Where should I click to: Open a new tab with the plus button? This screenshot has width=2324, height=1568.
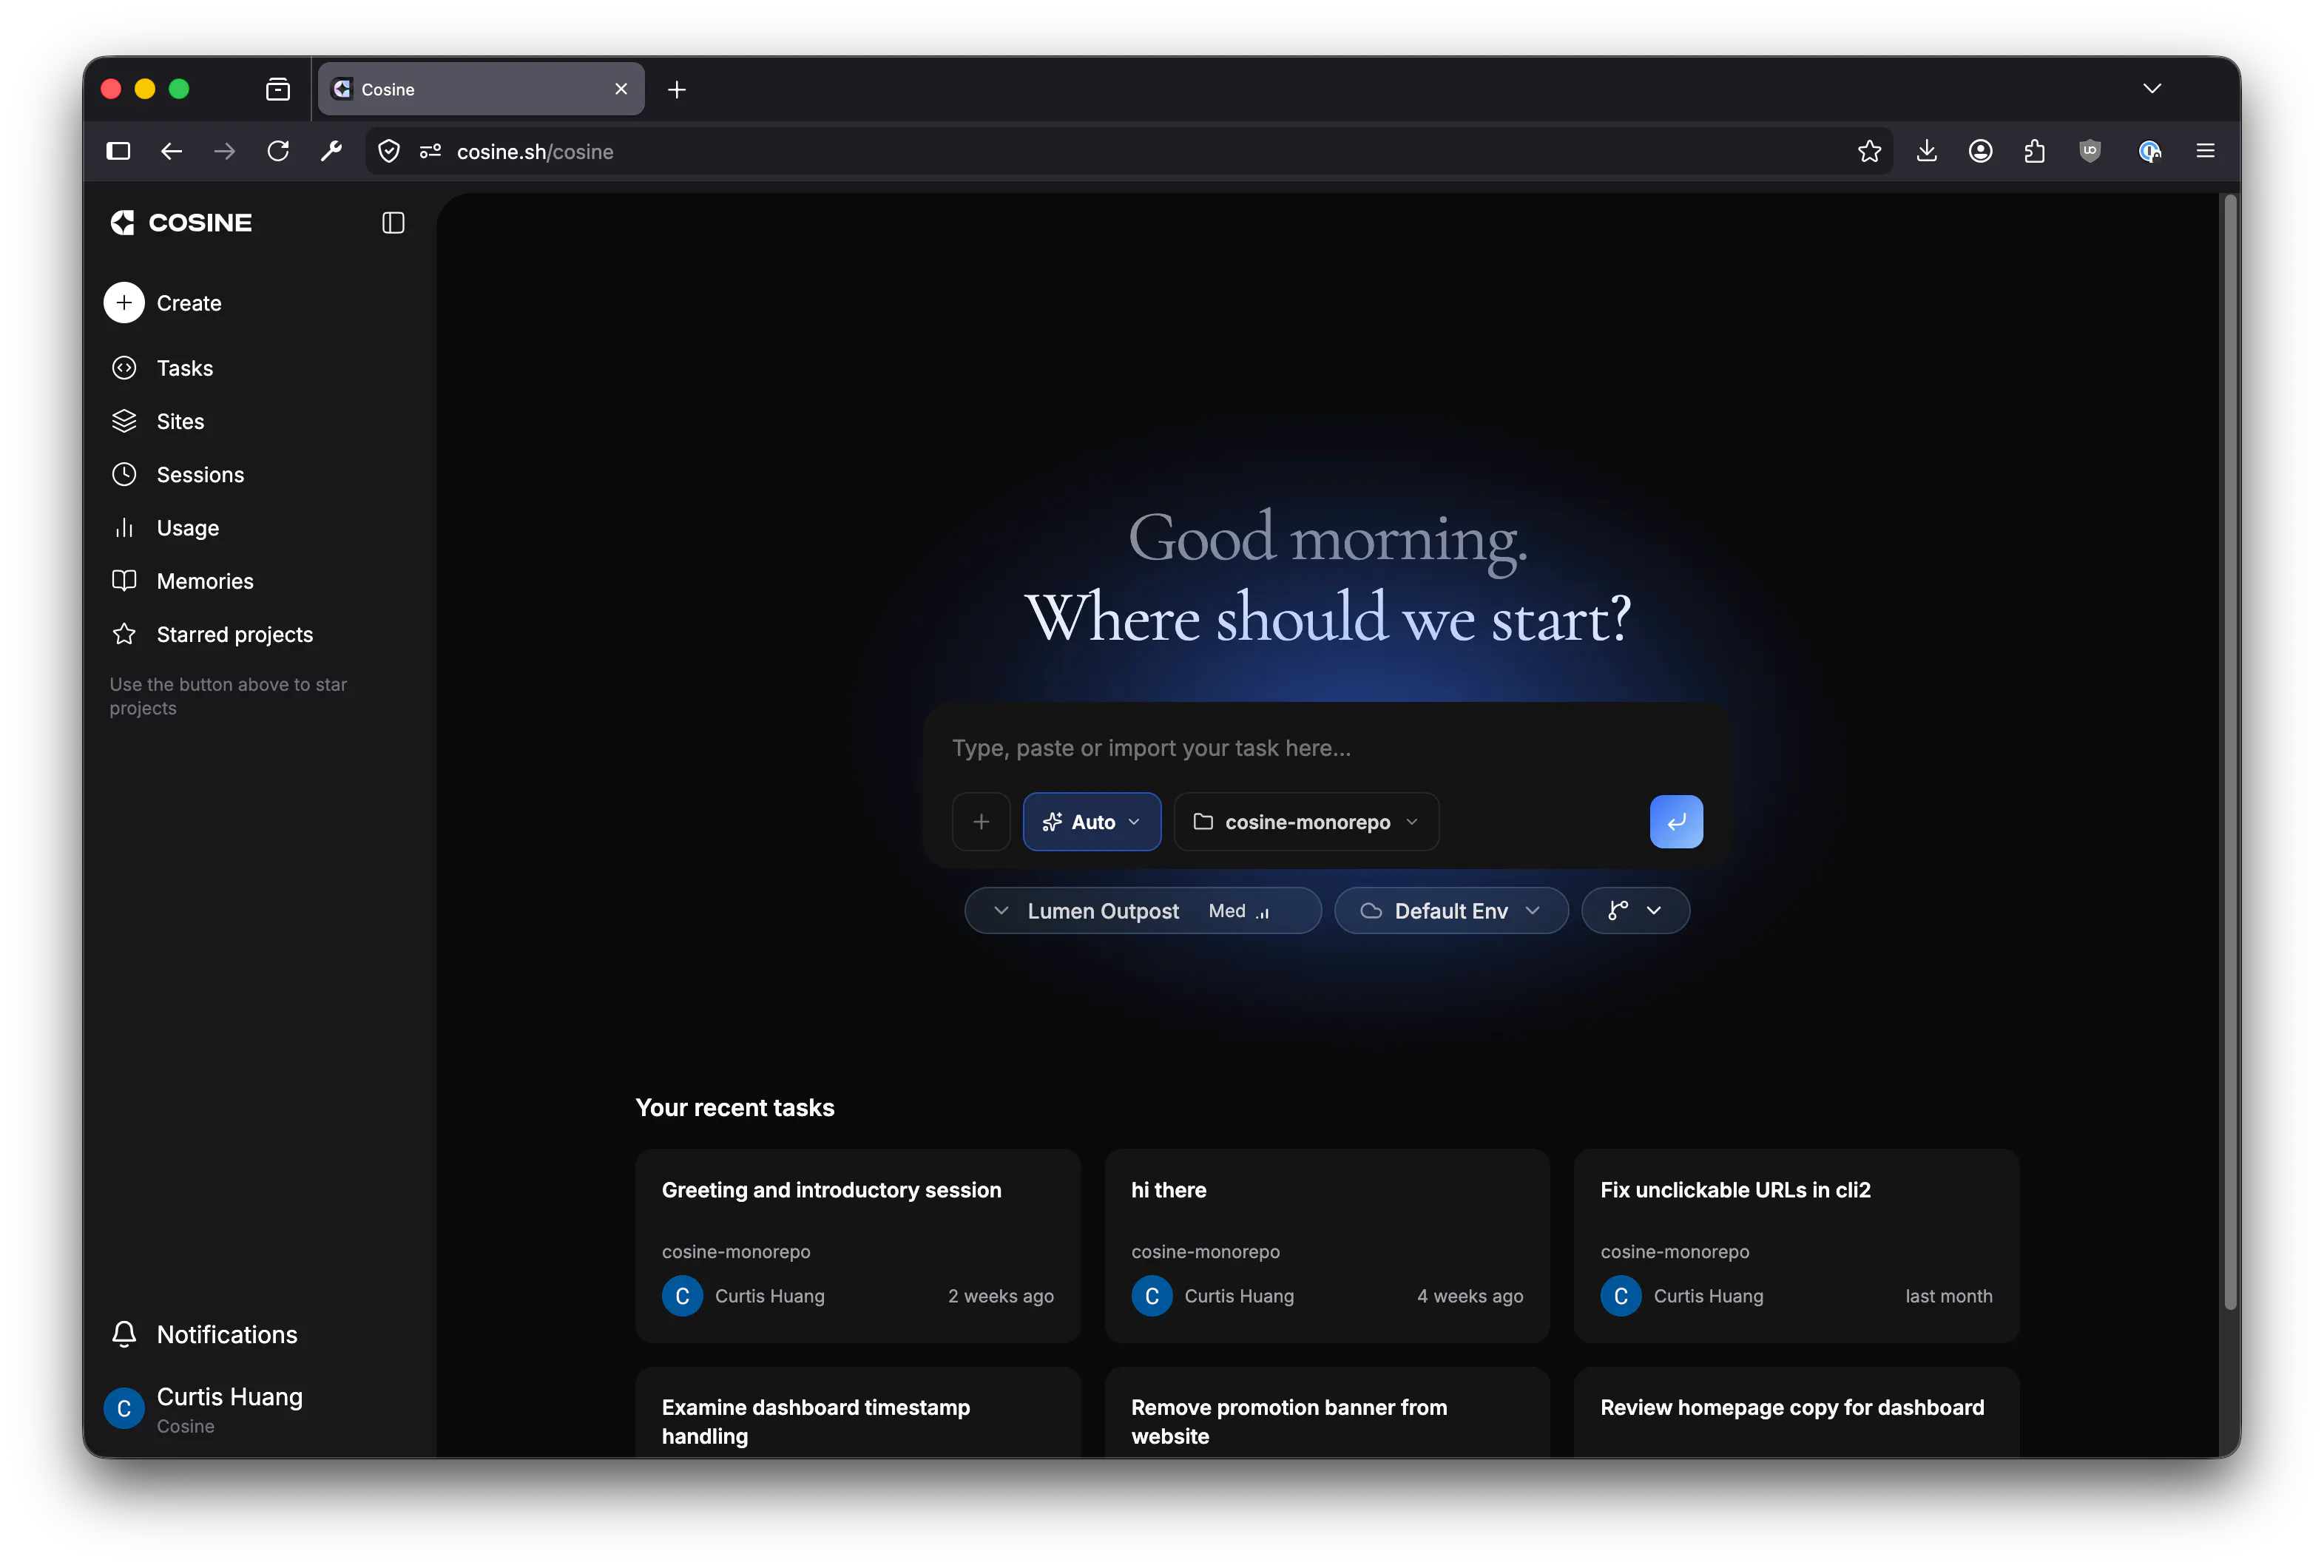(x=677, y=90)
